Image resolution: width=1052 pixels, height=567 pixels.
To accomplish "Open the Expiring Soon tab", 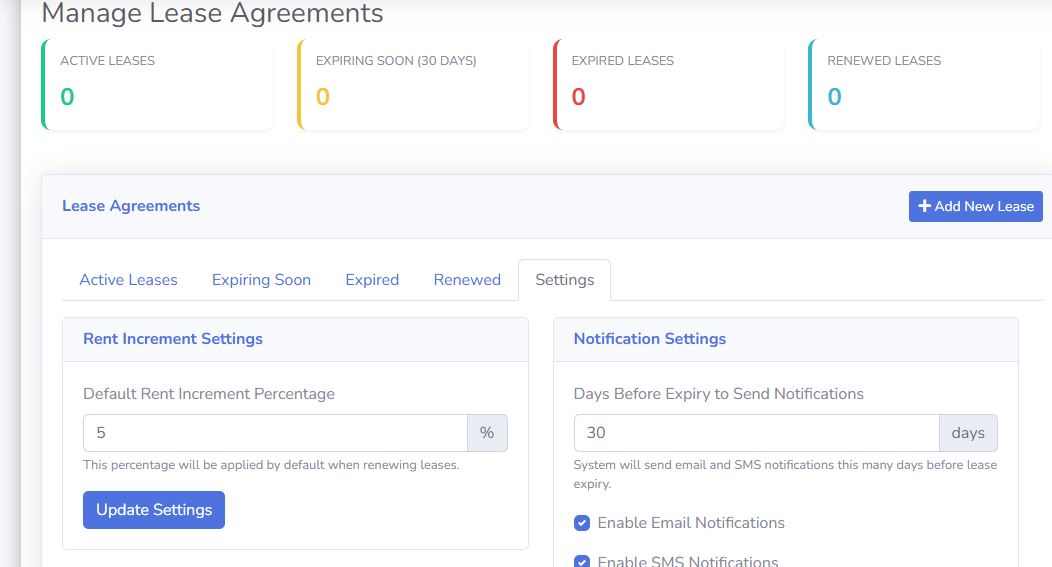I will (261, 280).
